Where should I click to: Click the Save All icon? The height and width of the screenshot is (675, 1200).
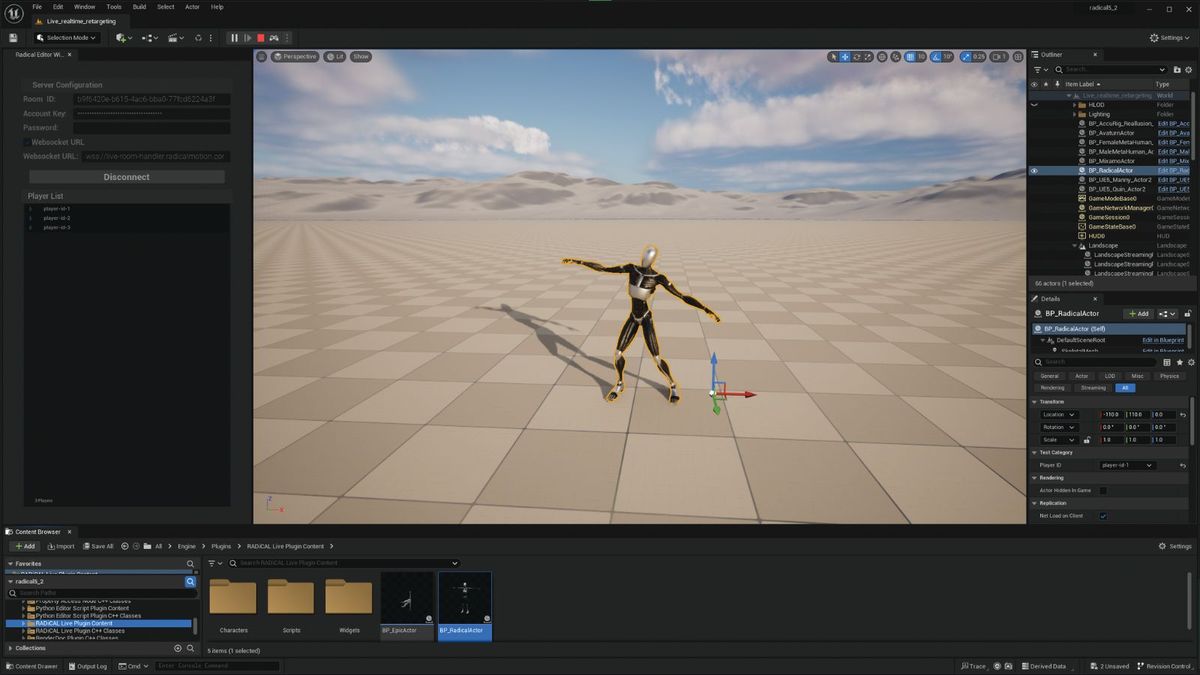[x=98, y=546]
